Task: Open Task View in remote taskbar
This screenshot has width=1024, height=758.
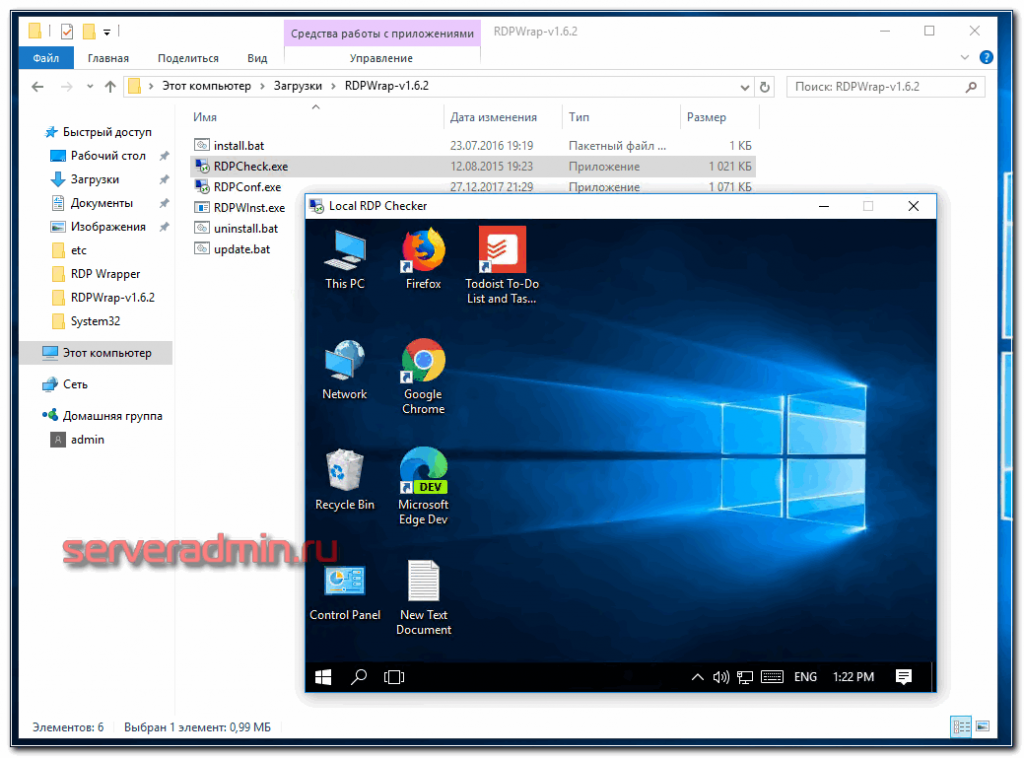Action: [394, 677]
